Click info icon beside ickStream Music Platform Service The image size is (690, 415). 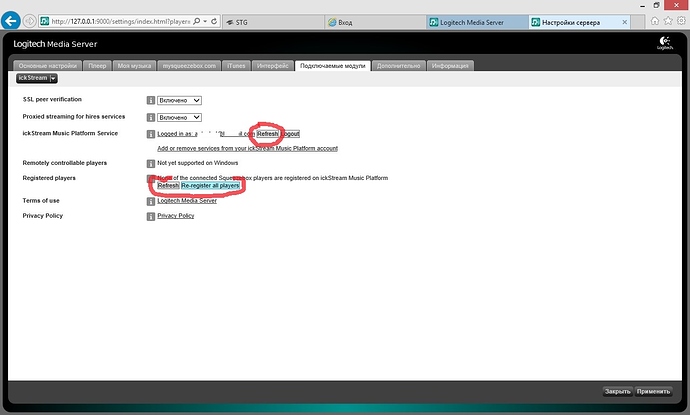(150, 134)
